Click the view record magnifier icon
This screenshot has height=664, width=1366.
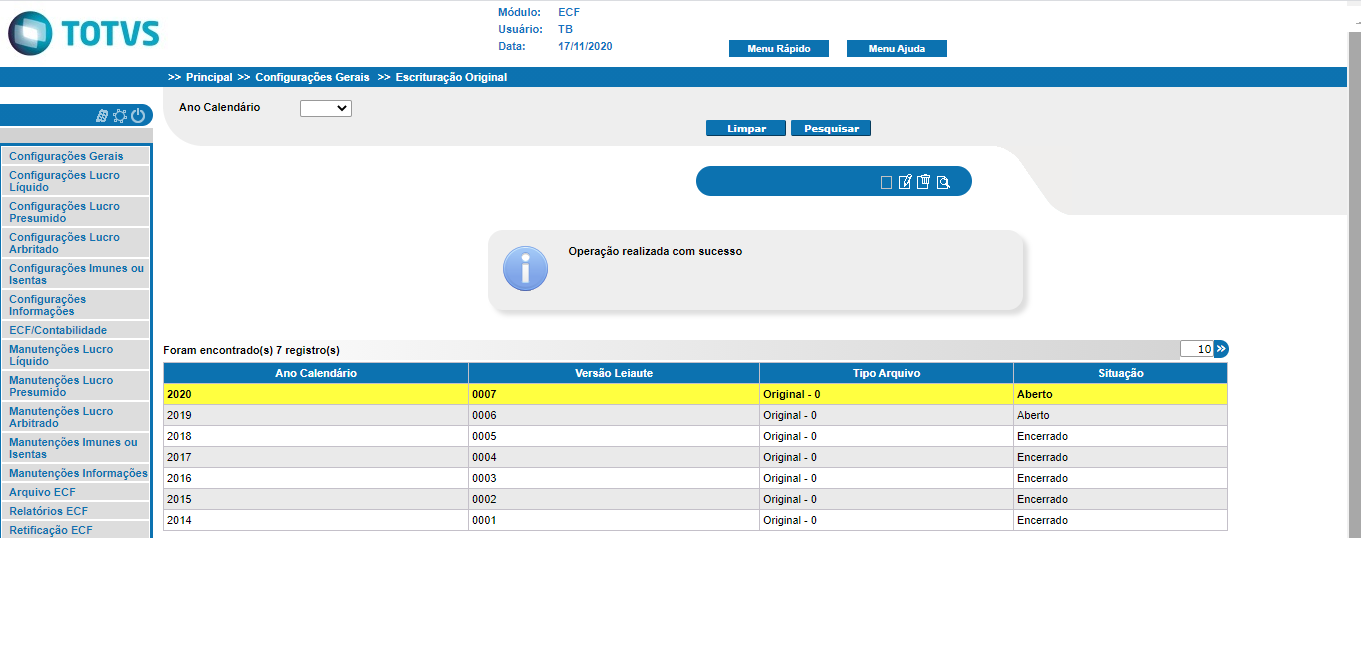coord(942,182)
